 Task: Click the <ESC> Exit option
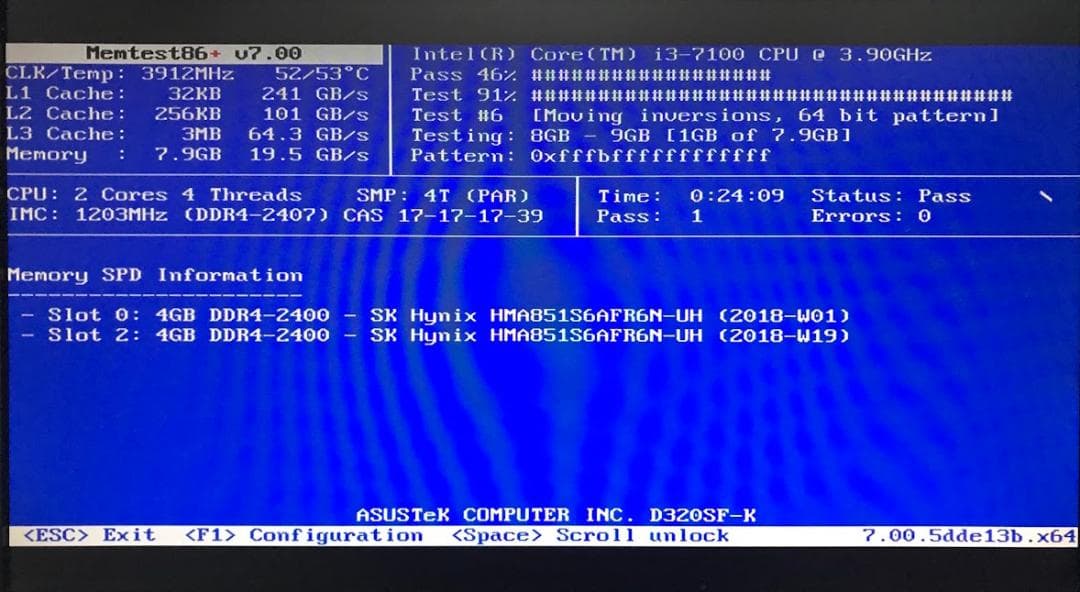click(x=89, y=536)
